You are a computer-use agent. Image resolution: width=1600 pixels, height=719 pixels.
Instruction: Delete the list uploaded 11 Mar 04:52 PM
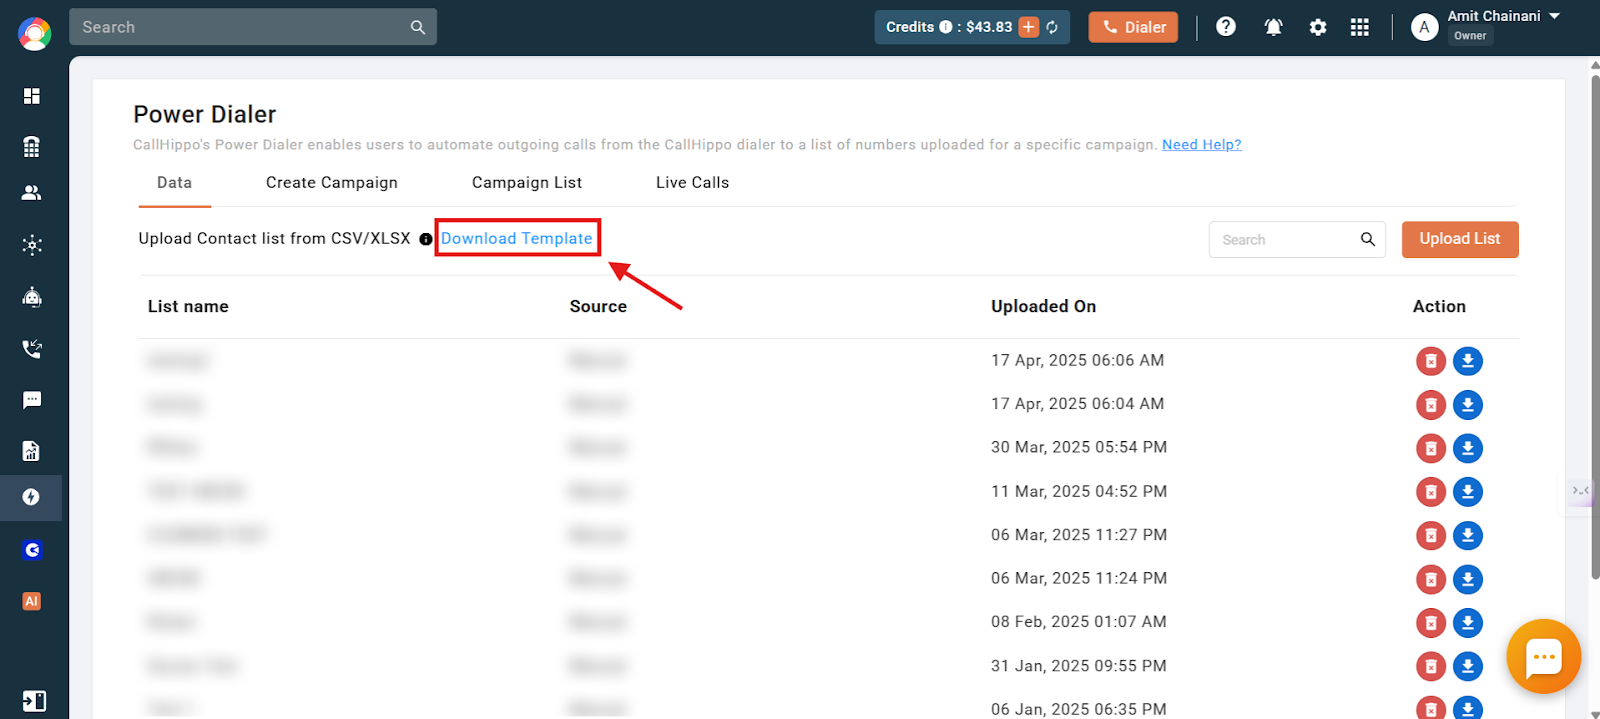1431,492
